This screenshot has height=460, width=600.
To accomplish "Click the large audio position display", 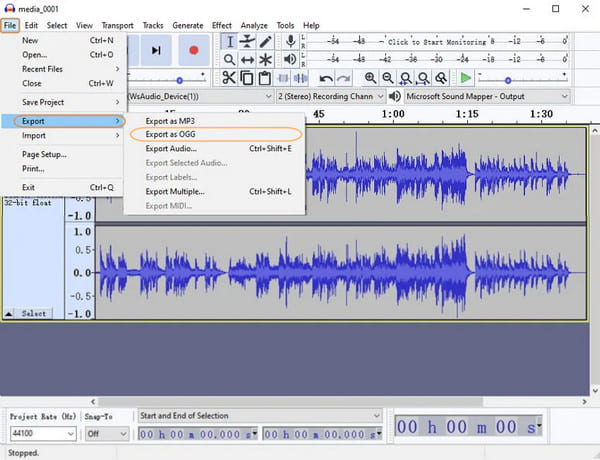I will click(468, 426).
